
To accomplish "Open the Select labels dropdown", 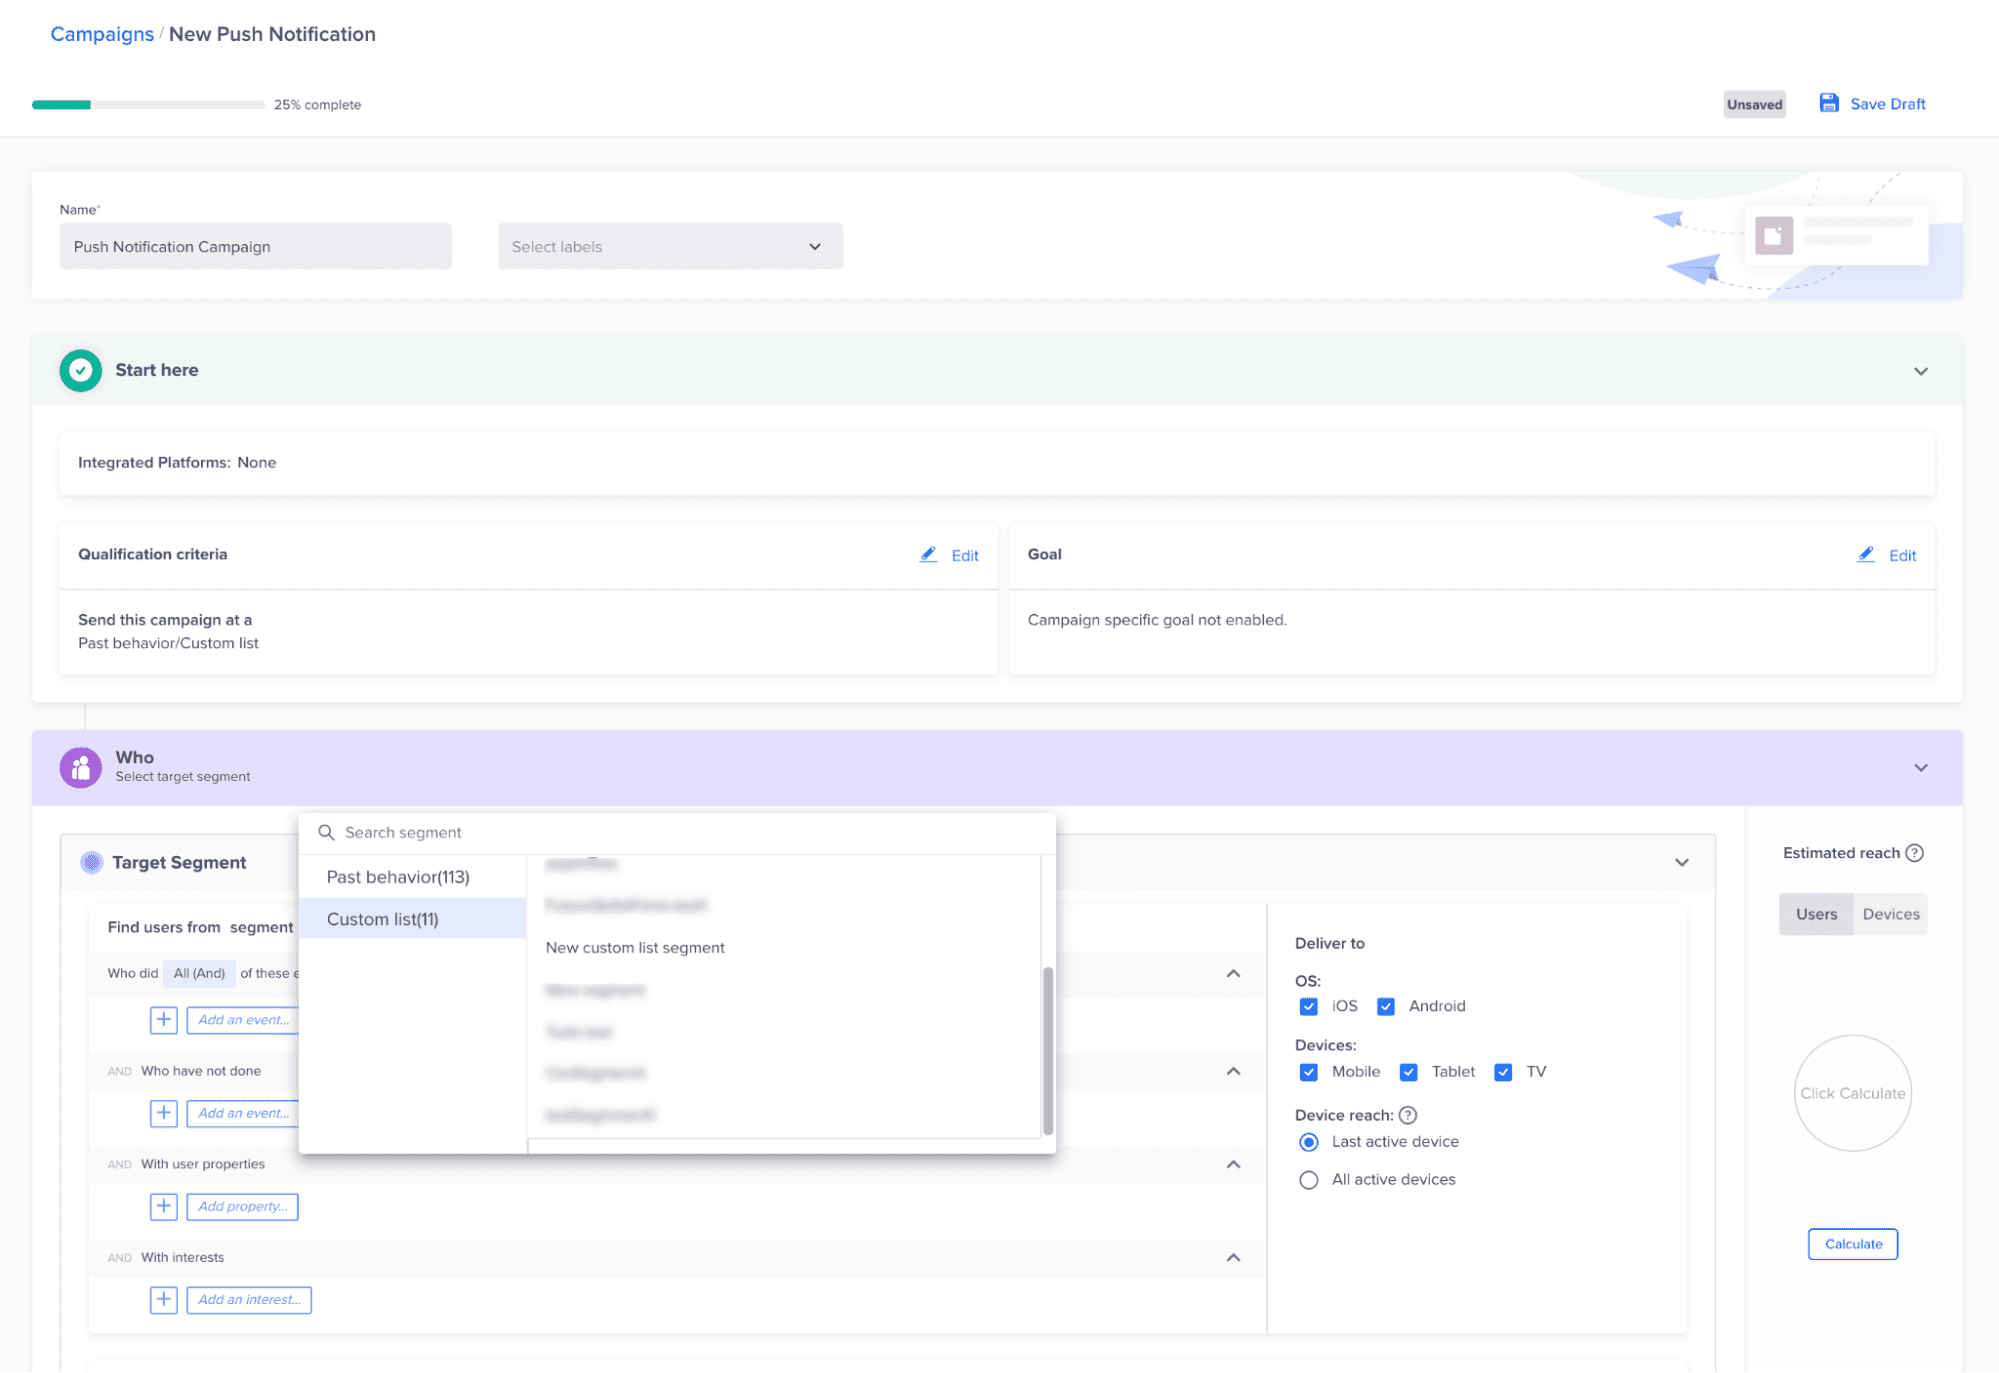I will 669,246.
